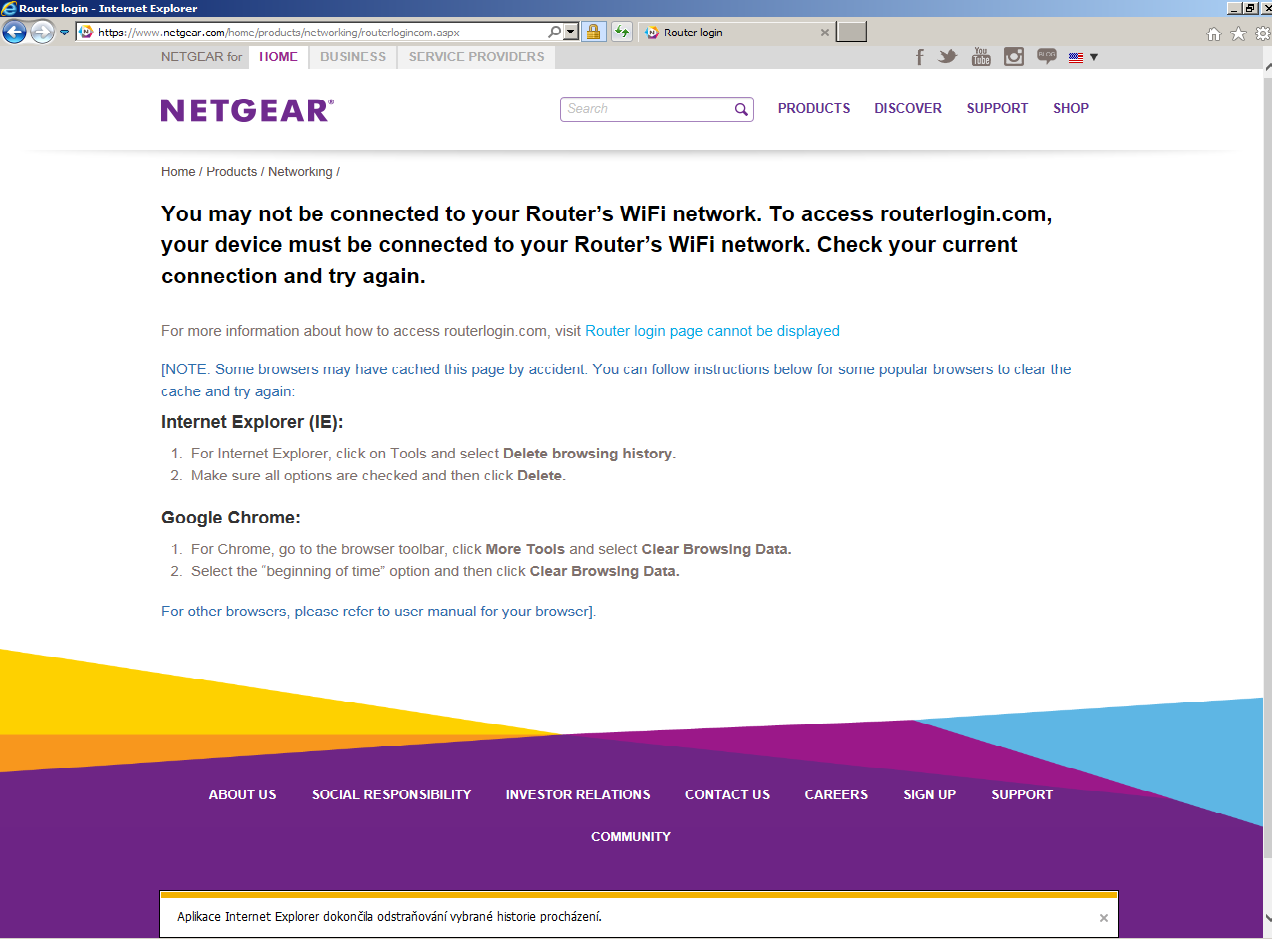The image size is (1272, 939).
Task: Click inside the site Search field
Action: (647, 109)
